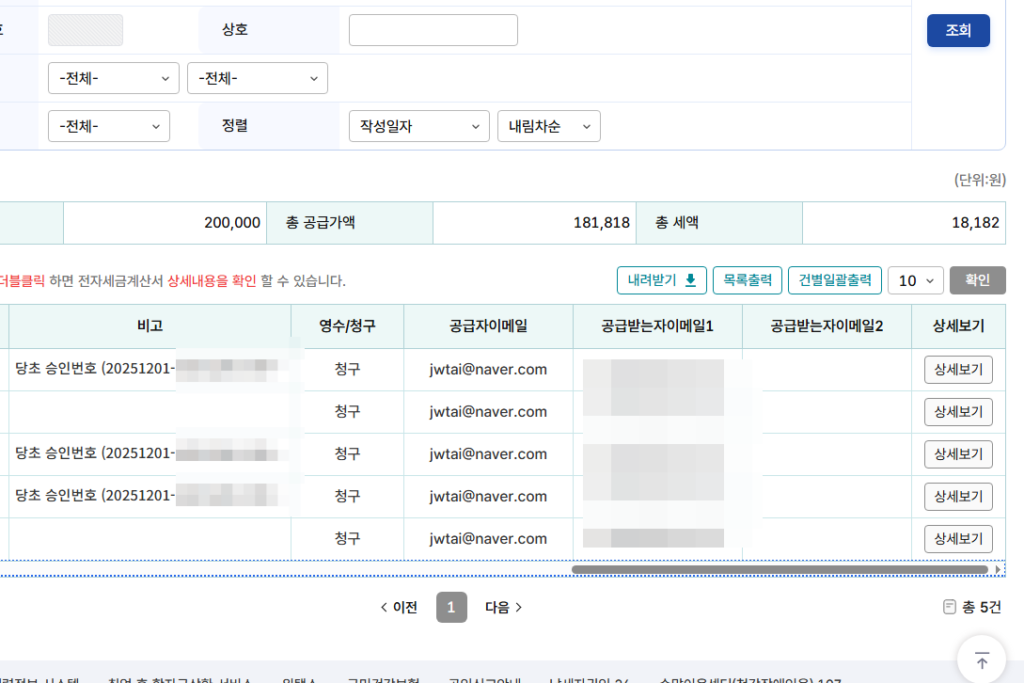Click the table scrollbar's right arrow
Screen dimensions: 1024x683
pyautogui.click(x=999, y=570)
